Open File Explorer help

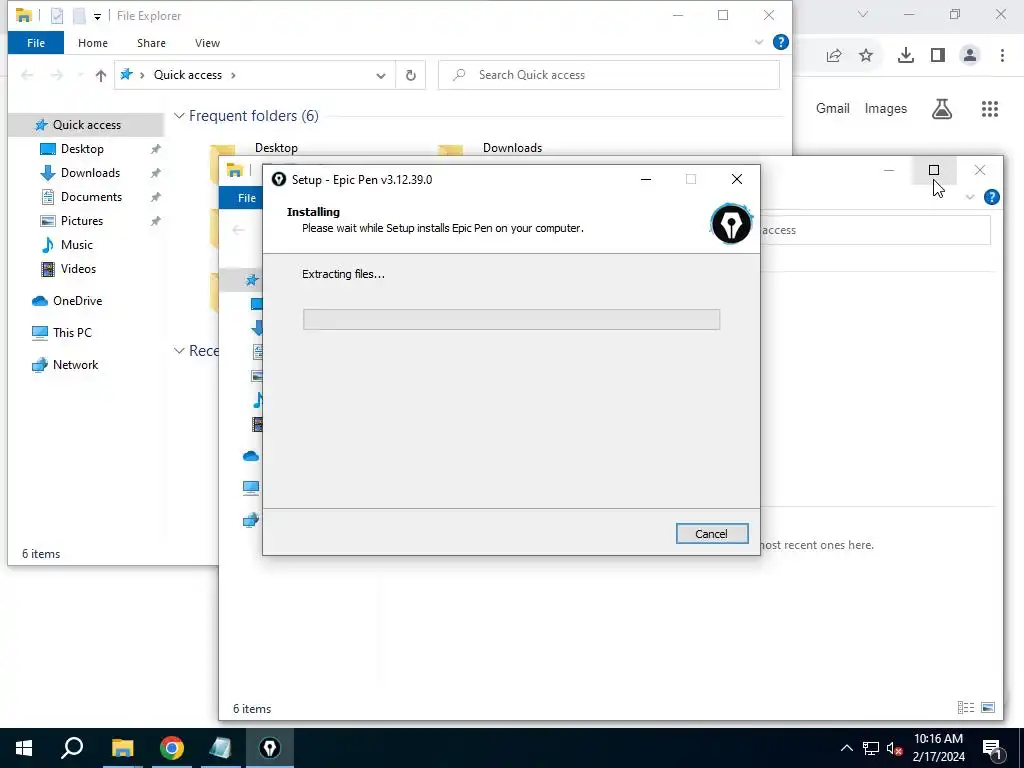(x=780, y=42)
